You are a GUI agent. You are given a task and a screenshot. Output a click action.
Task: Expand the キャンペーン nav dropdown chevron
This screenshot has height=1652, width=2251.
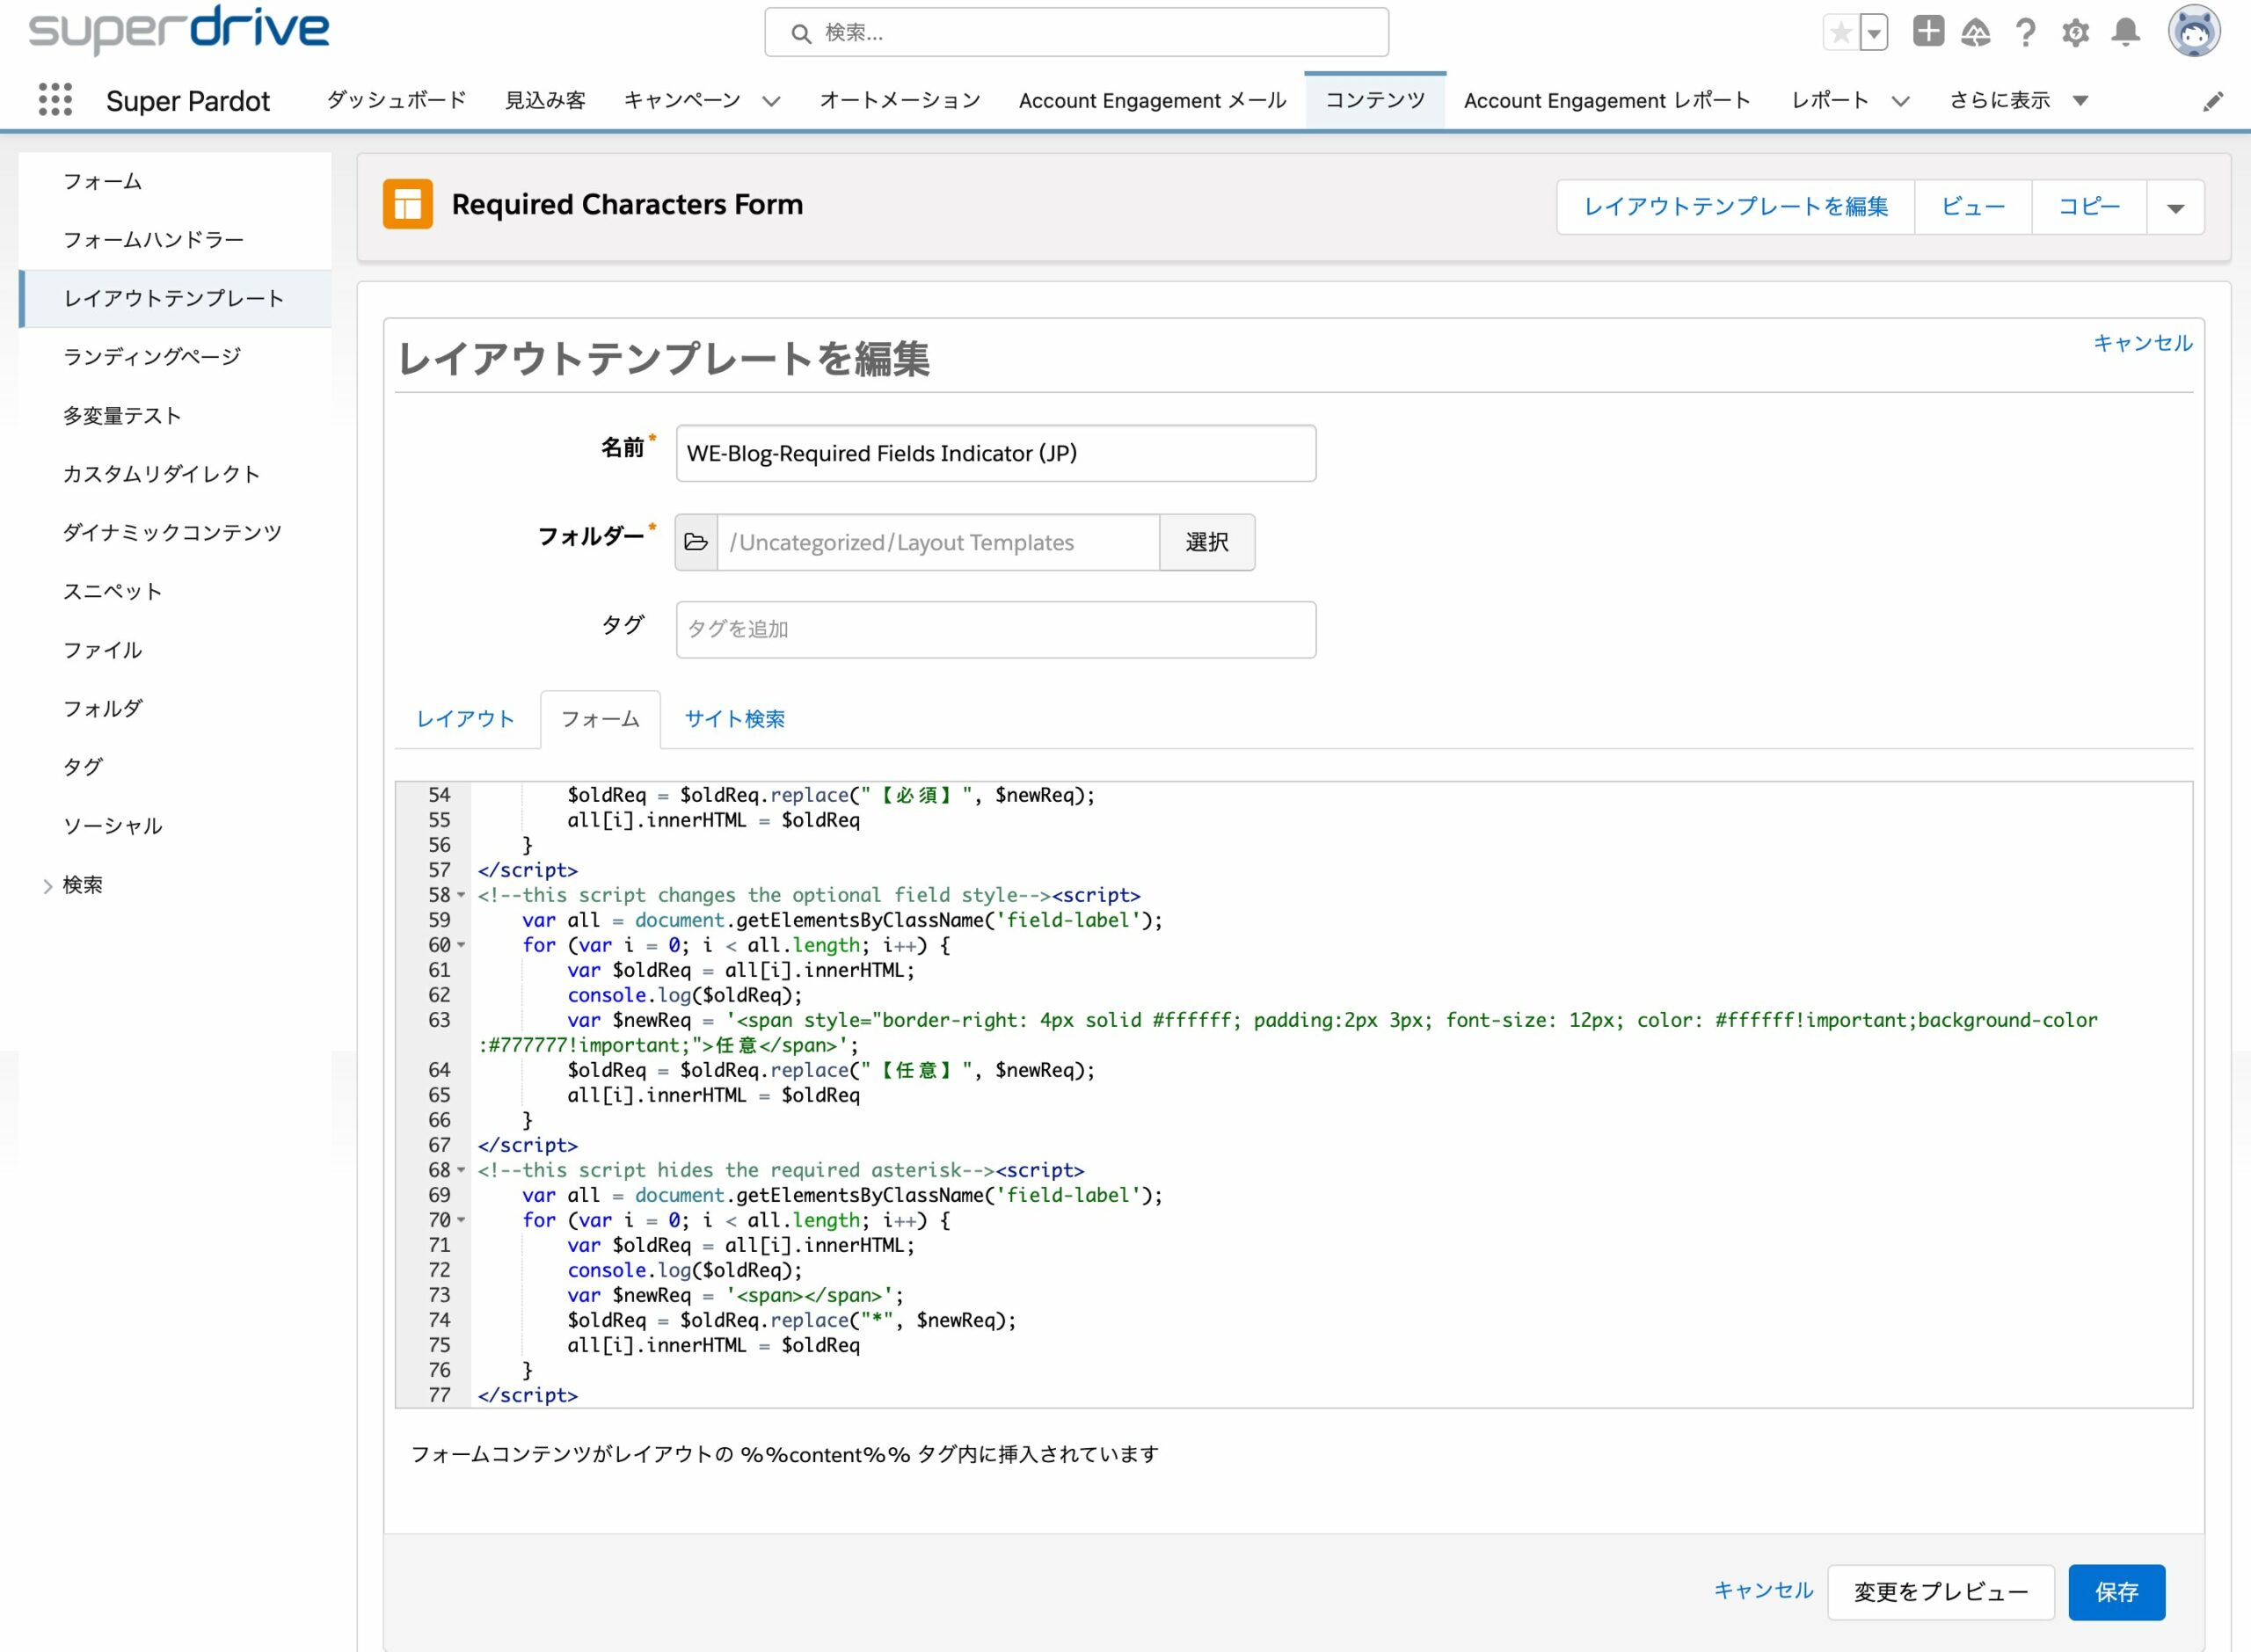coord(771,101)
